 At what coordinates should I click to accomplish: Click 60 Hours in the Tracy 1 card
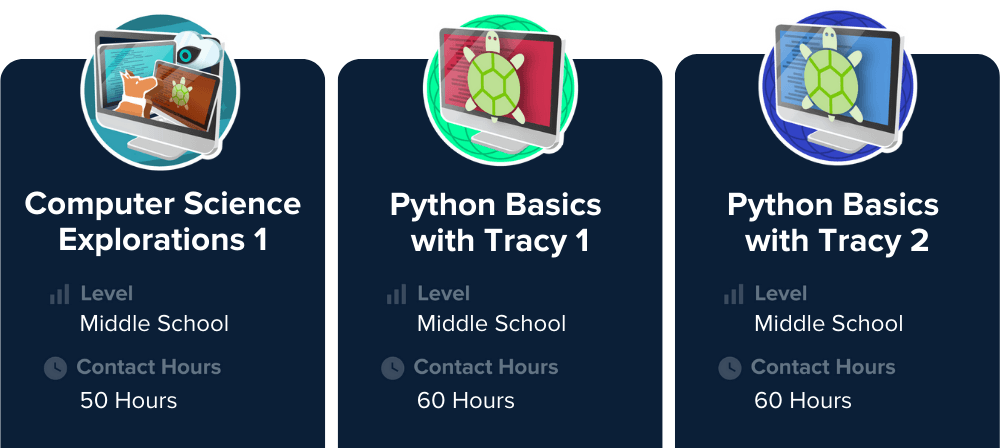pos(465,401)
